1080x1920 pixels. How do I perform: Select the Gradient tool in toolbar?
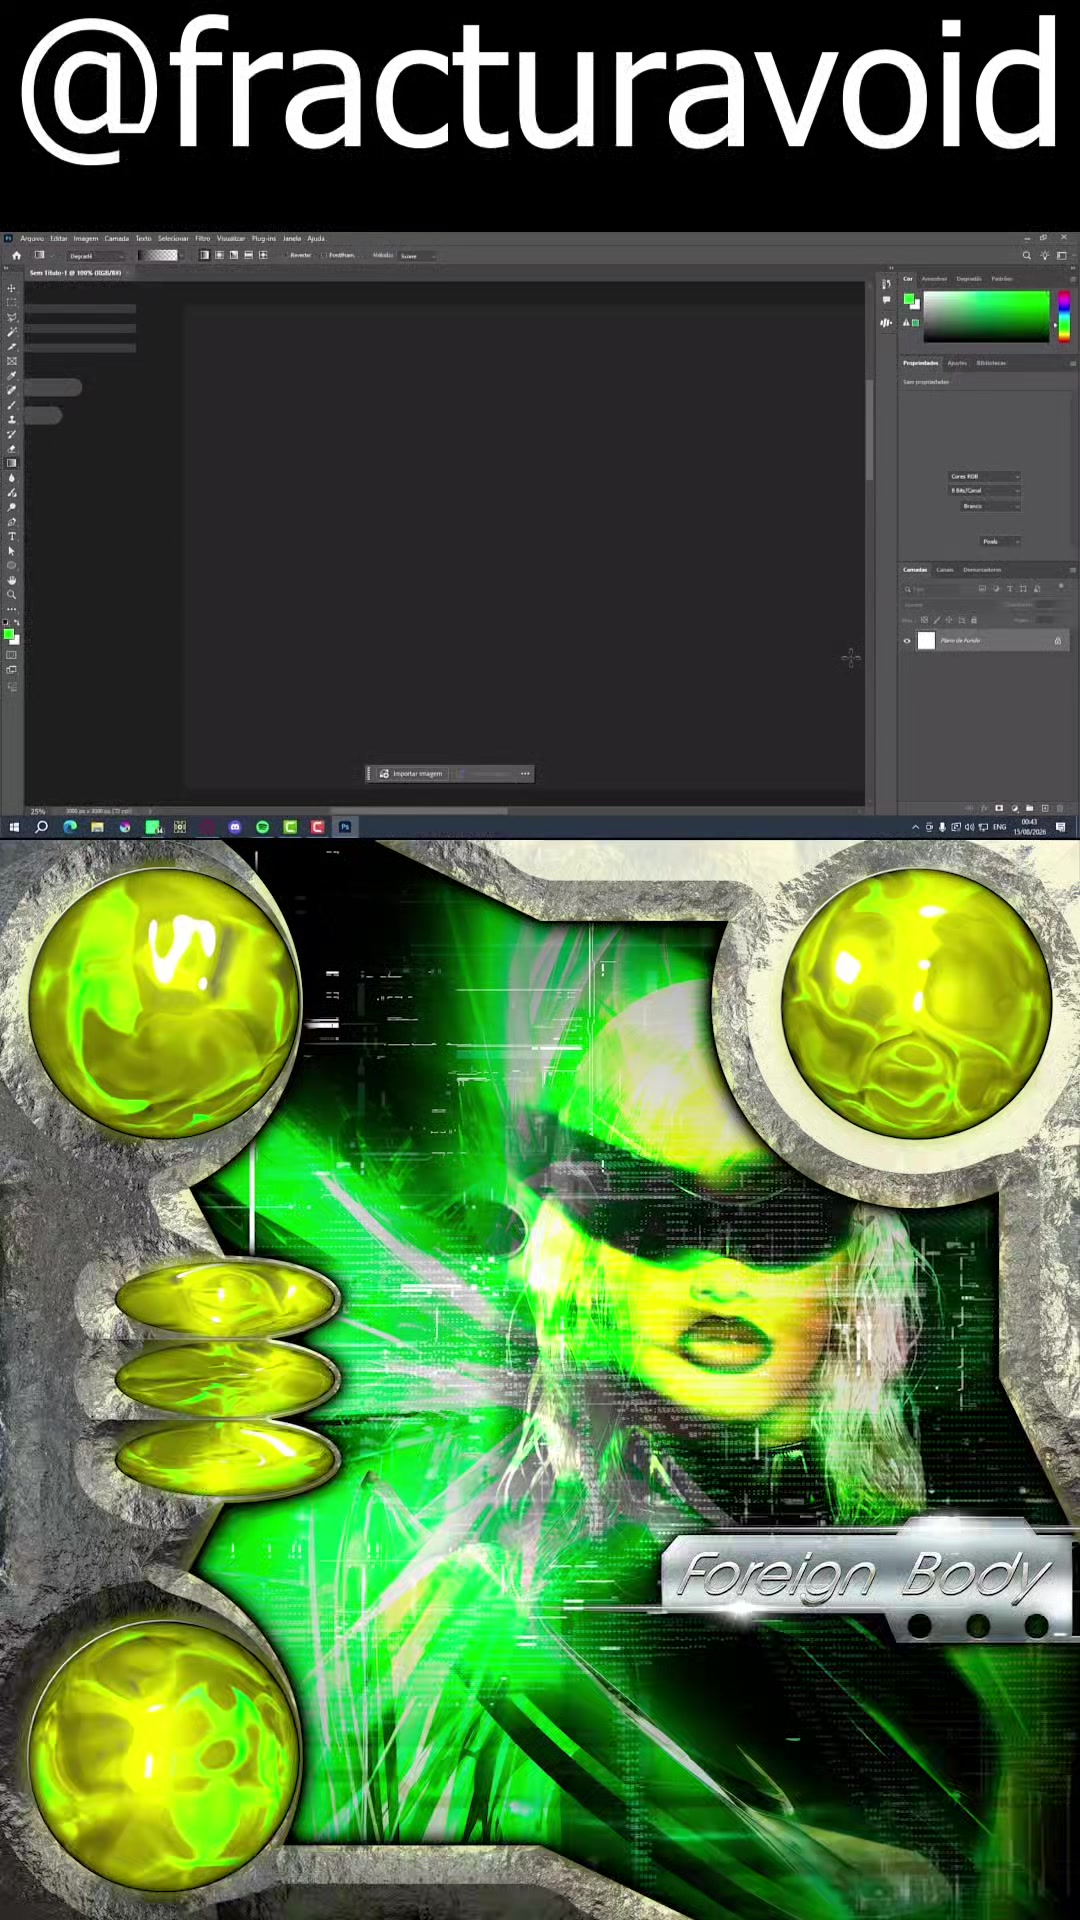12,463
